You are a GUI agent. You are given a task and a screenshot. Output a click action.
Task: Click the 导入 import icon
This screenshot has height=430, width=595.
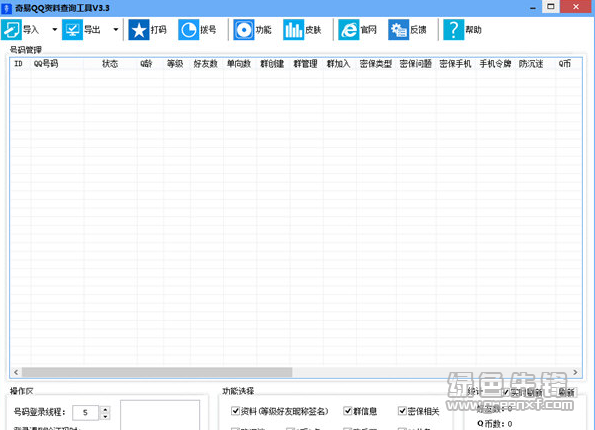point(11,30)
